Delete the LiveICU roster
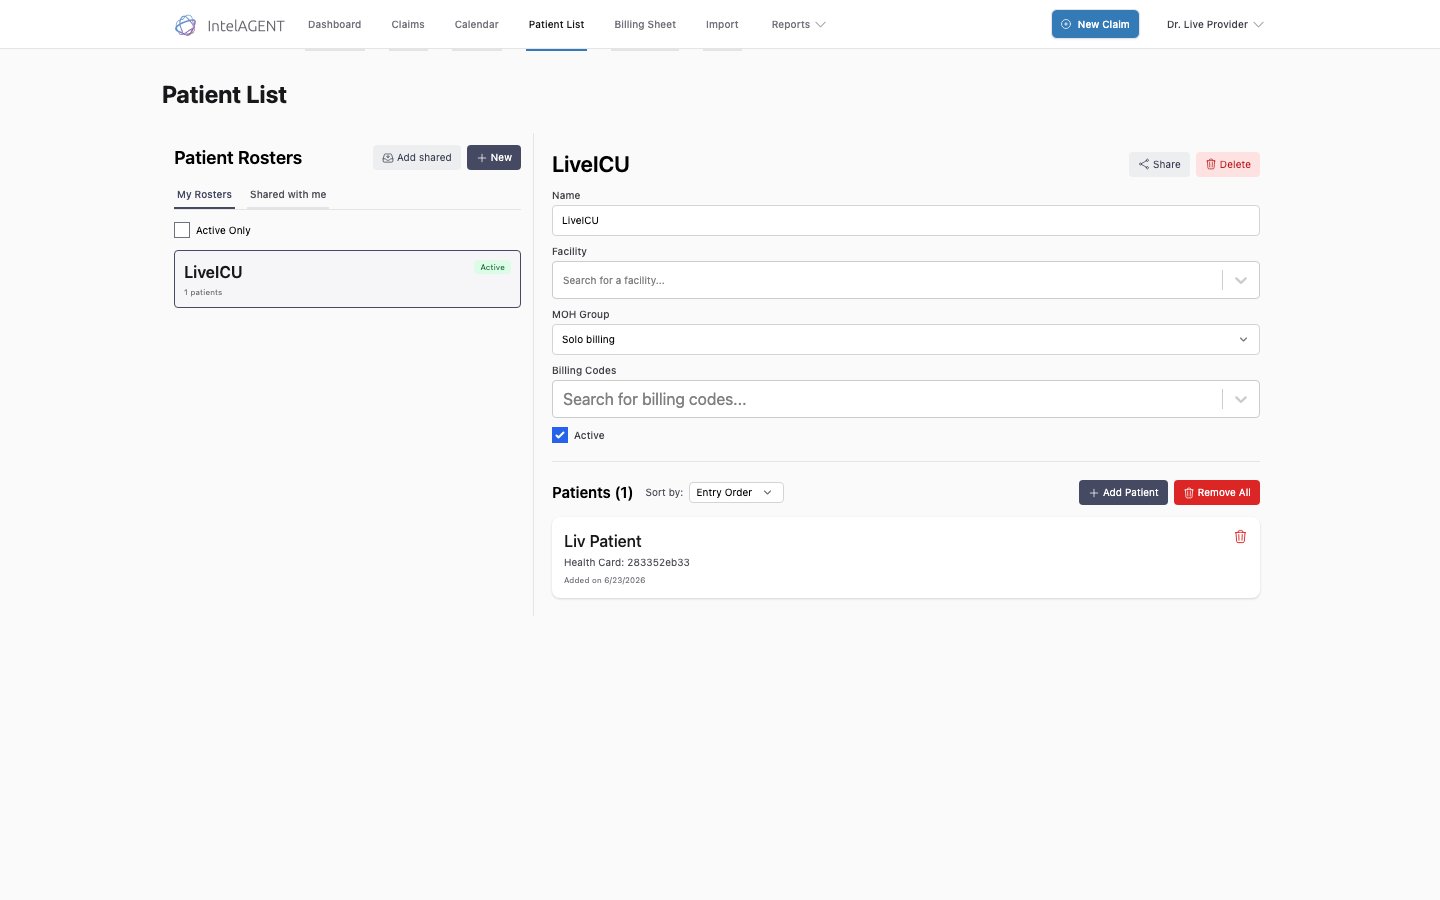This screenshot has width=1440, height=900. pos(1228,164)
